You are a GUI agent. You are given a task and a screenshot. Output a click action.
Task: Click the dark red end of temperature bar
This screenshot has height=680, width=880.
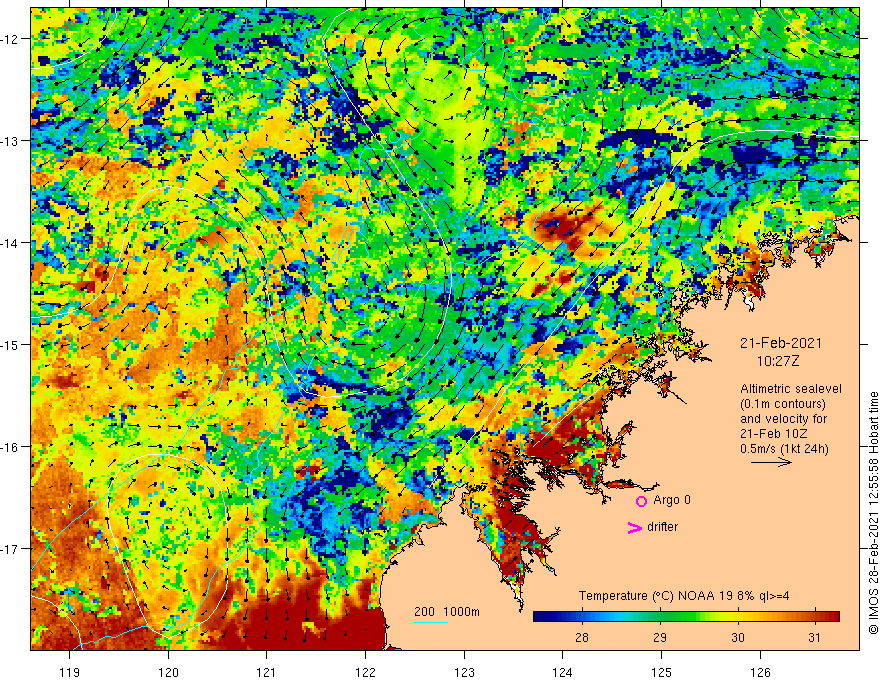(833, 617)
